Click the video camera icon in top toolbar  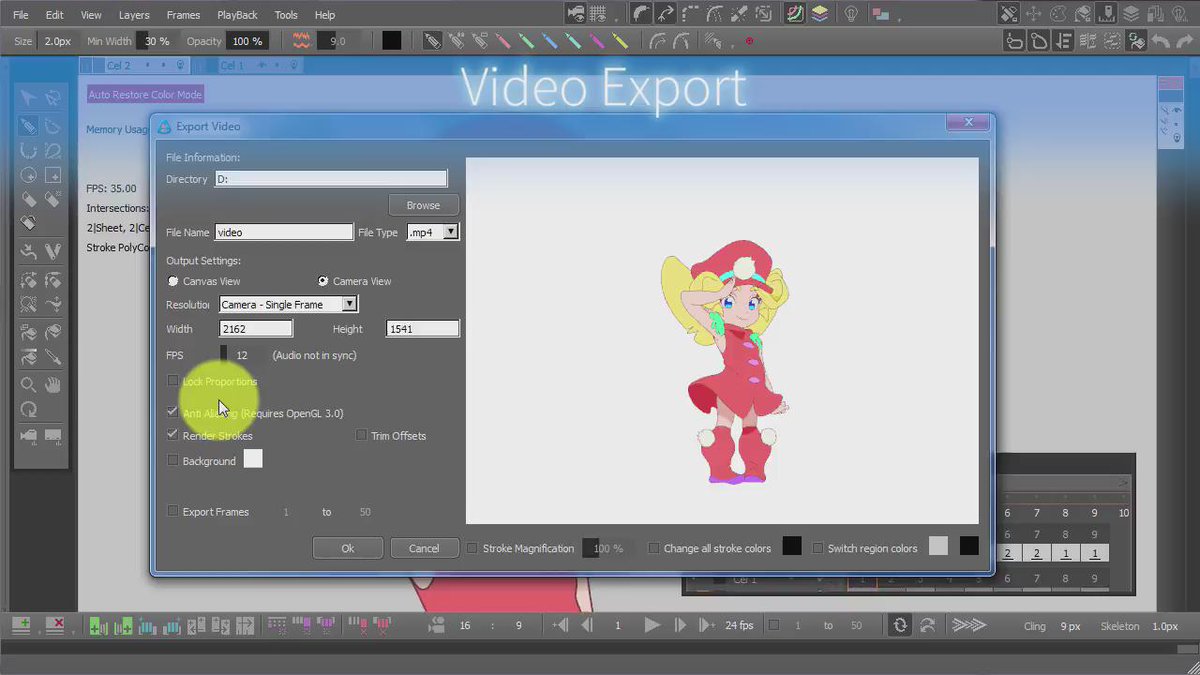coord(575,14)
